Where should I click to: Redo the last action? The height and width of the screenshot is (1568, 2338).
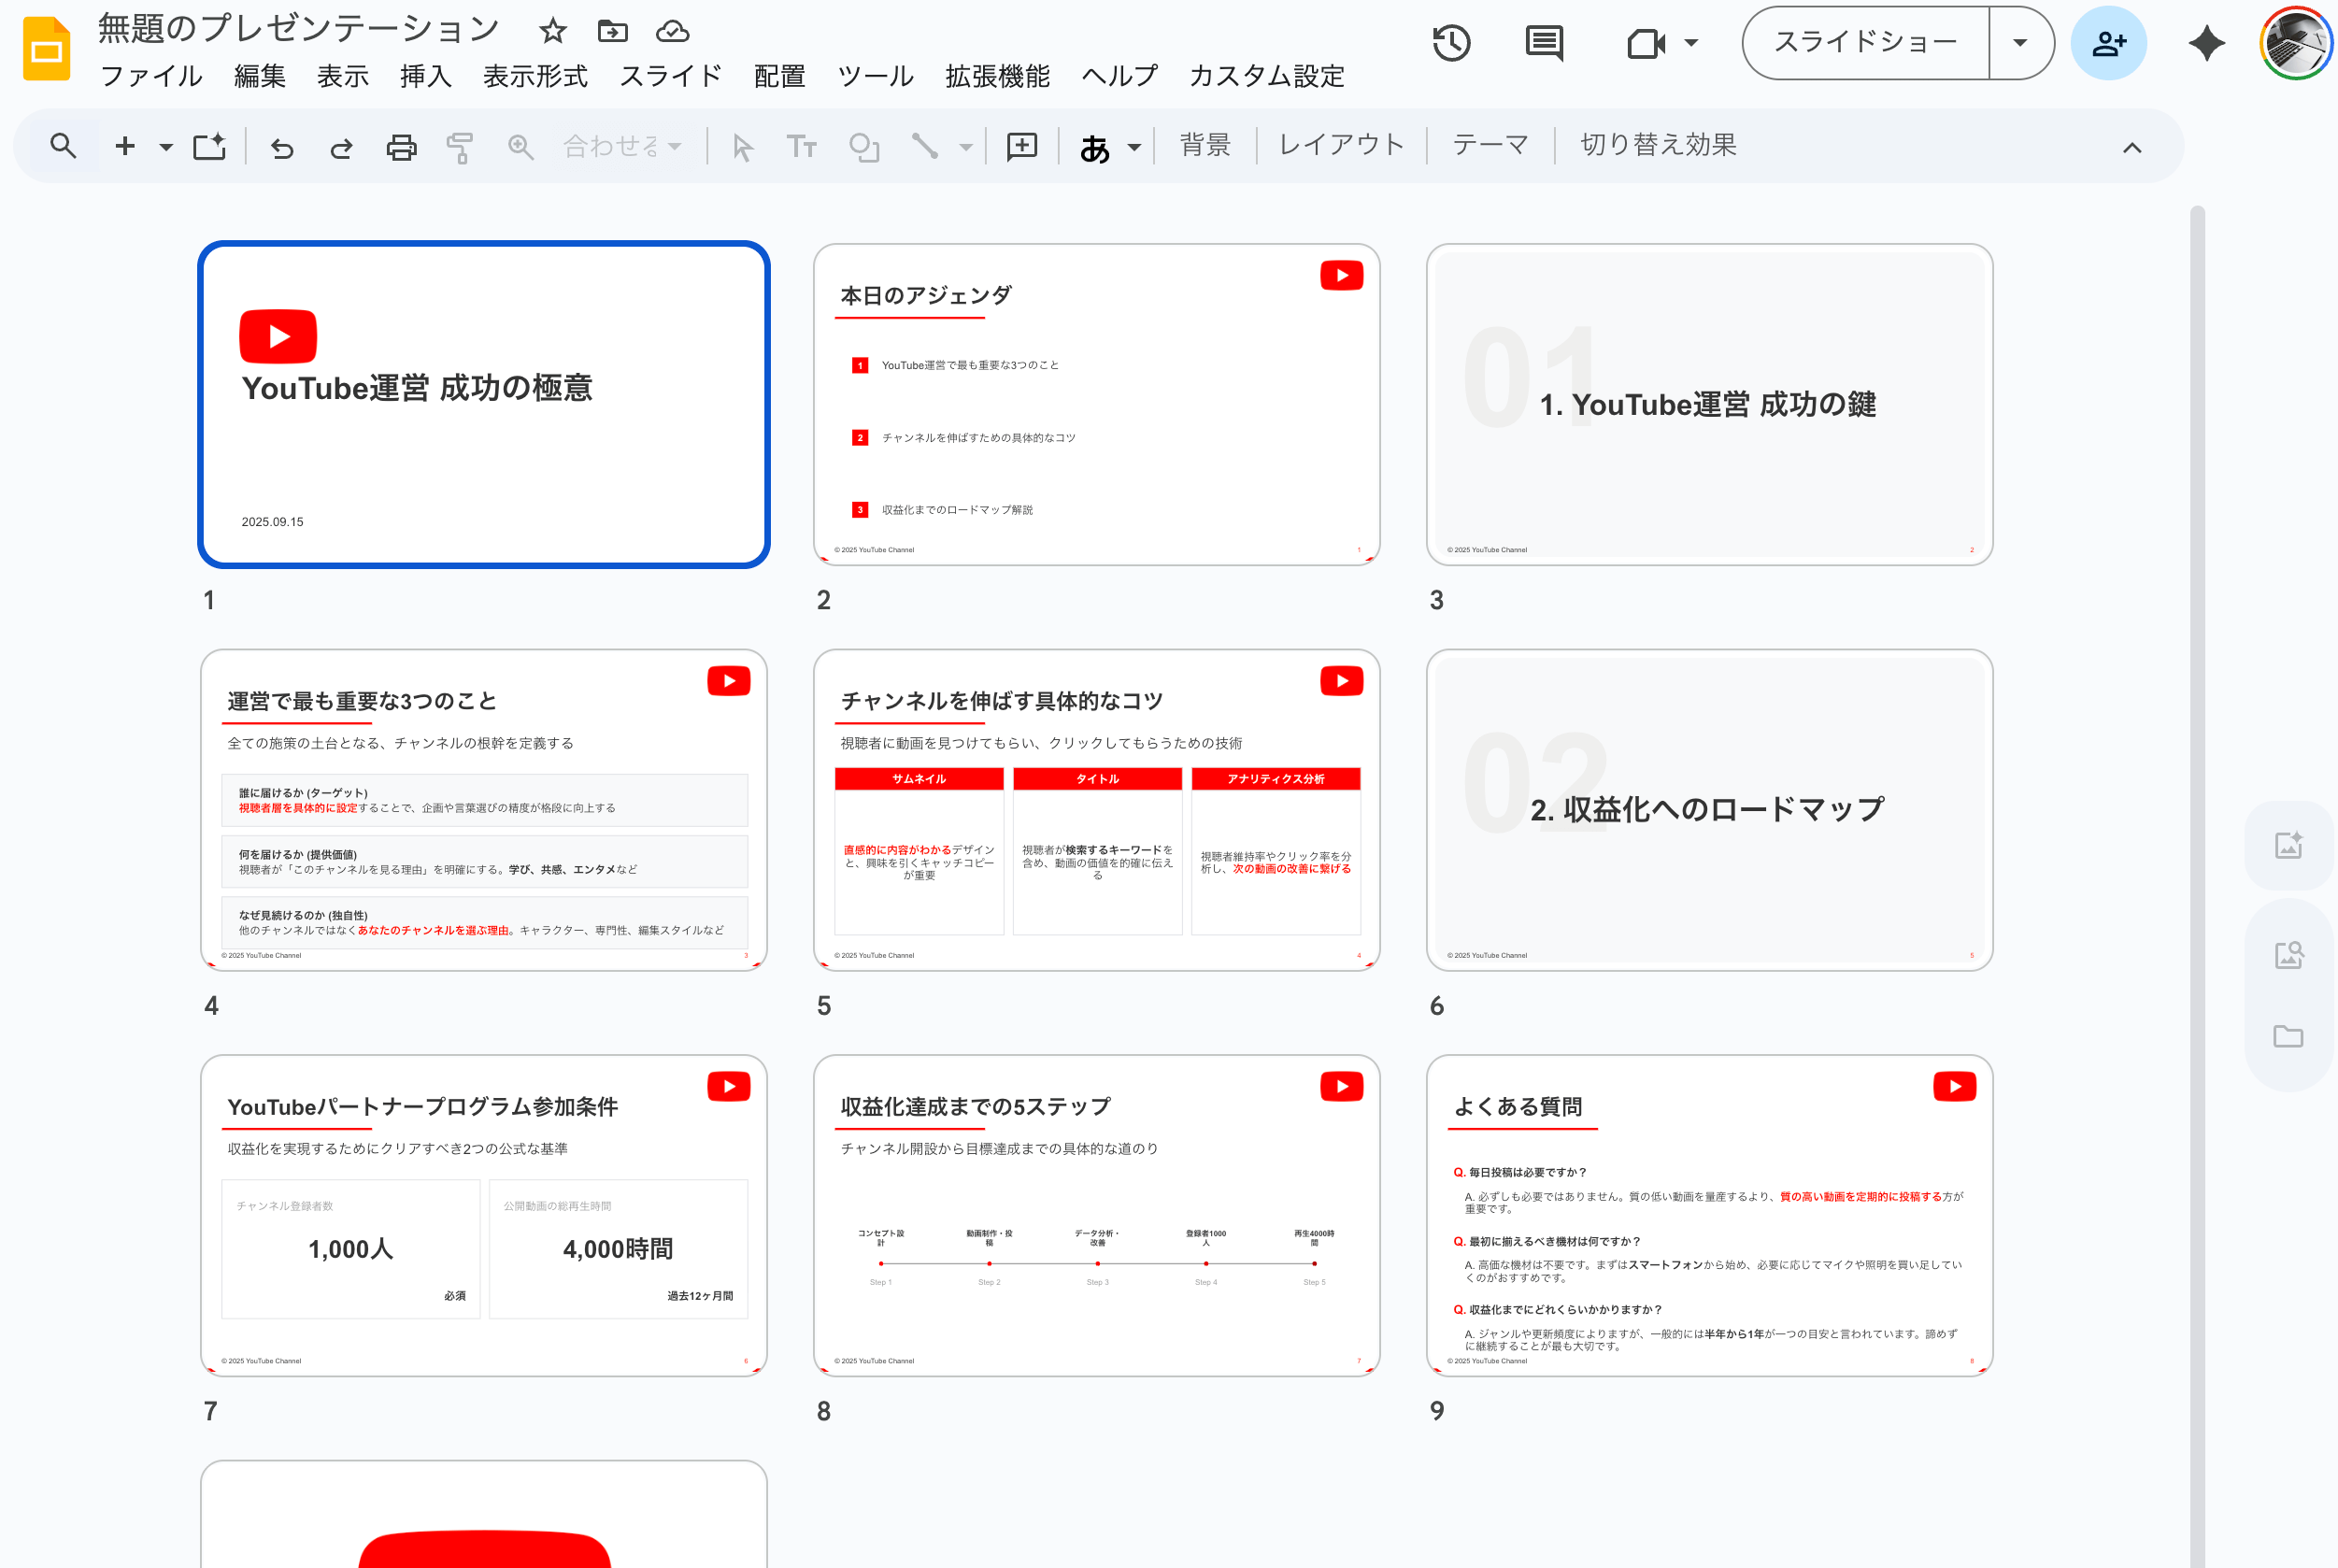[x=341, y=146]
